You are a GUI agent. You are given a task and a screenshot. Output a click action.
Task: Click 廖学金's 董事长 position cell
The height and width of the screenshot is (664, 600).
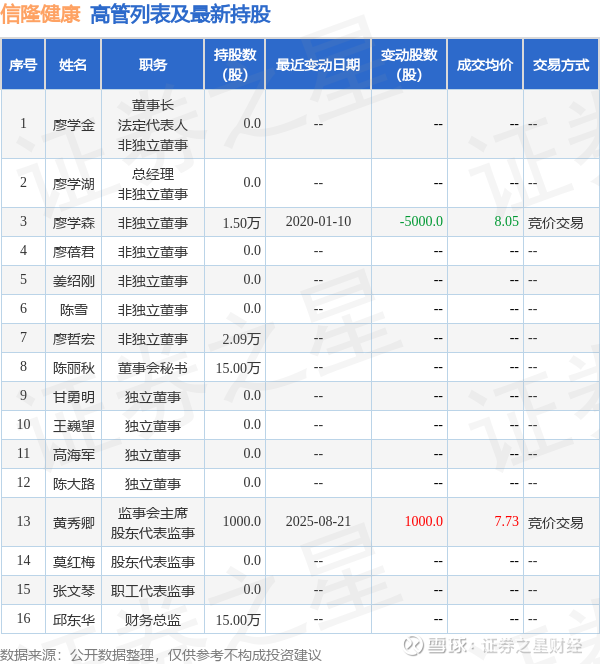click(152, 125)
